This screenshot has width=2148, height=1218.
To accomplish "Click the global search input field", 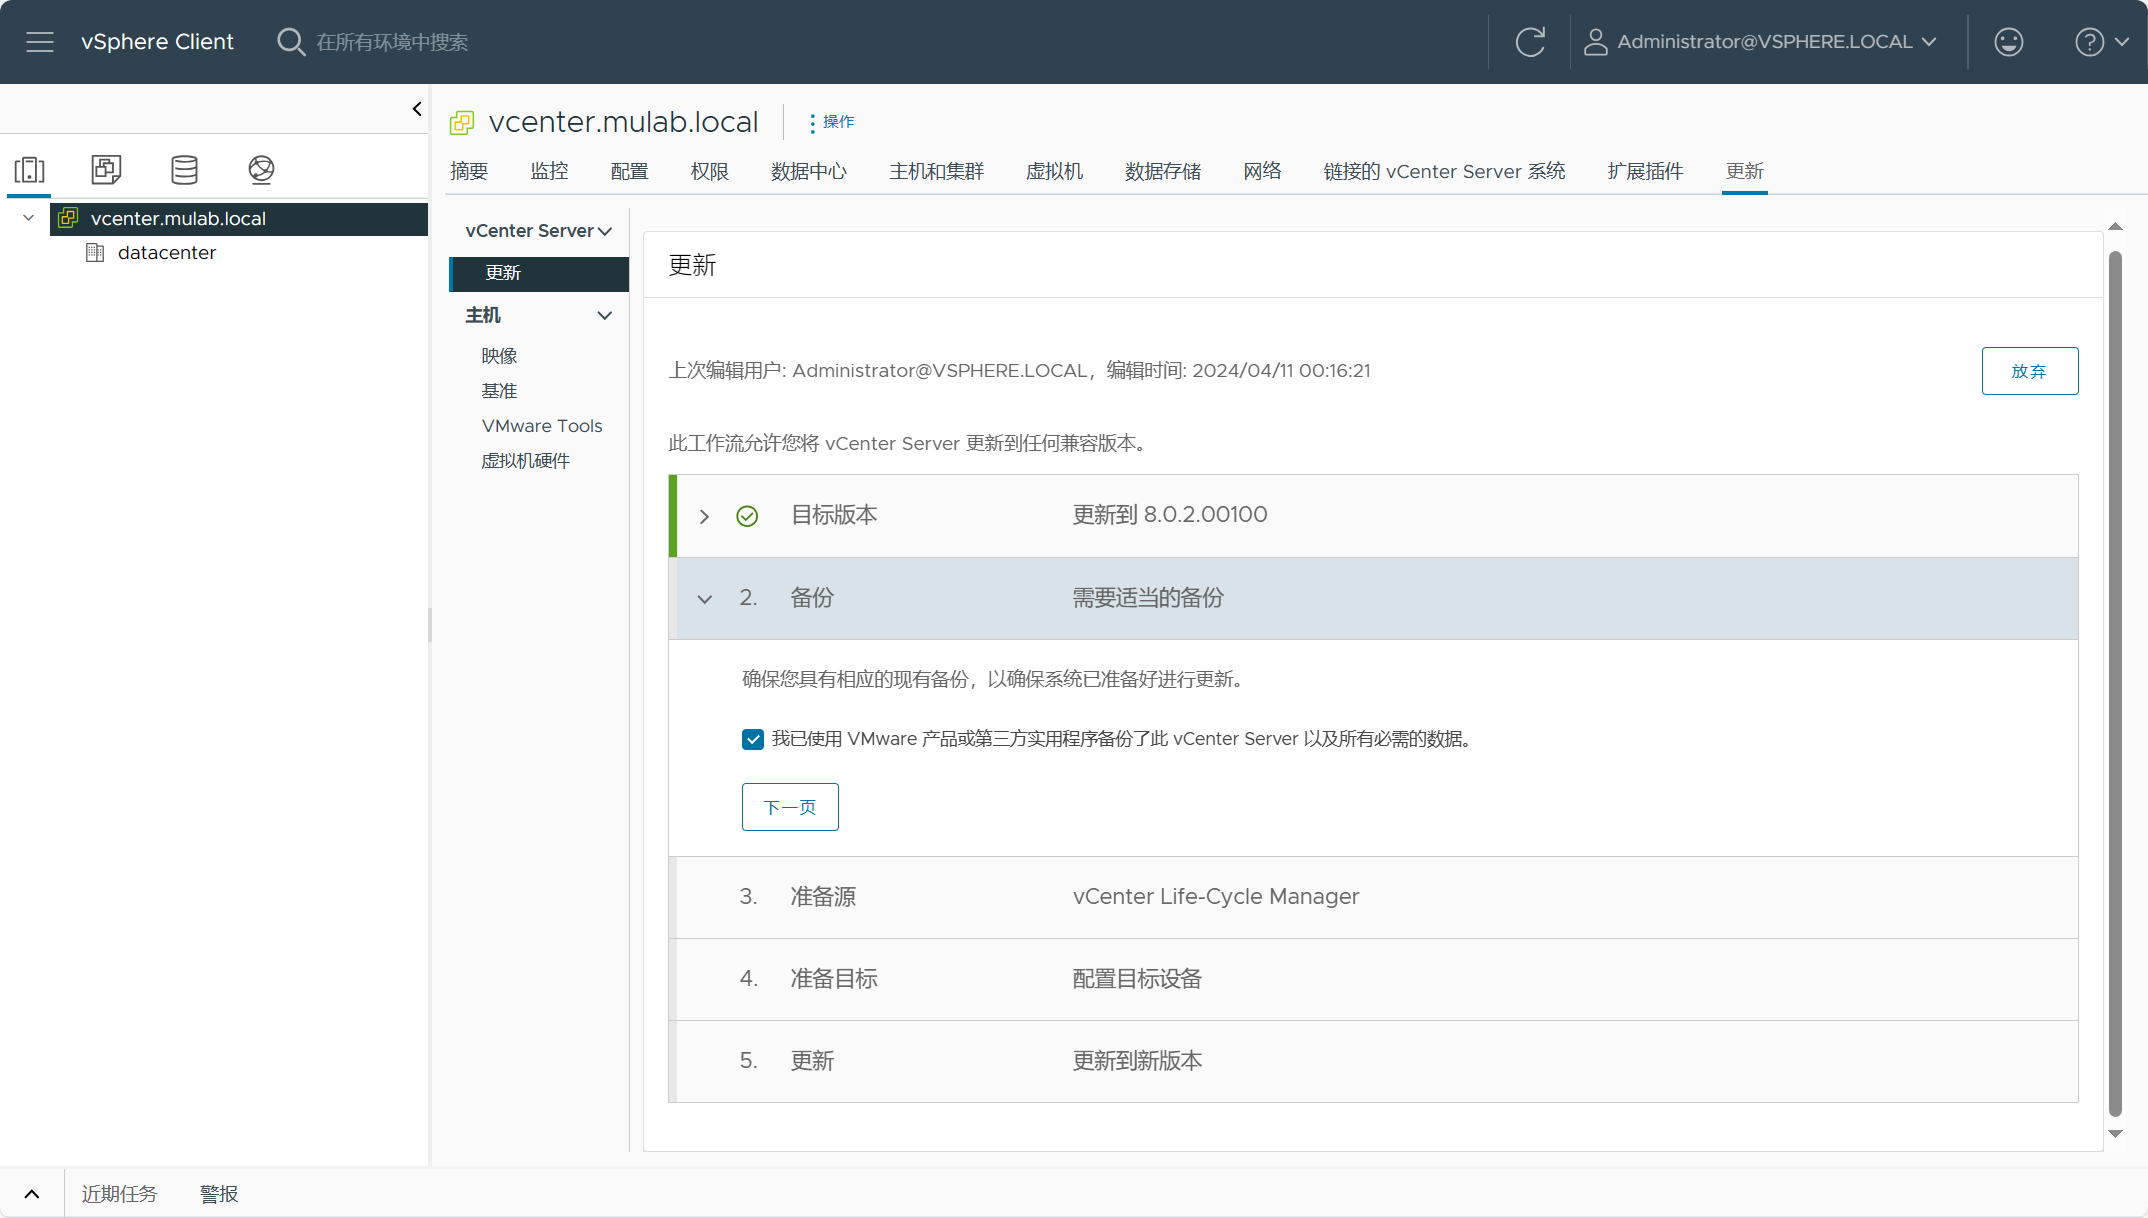I will 392,42.
